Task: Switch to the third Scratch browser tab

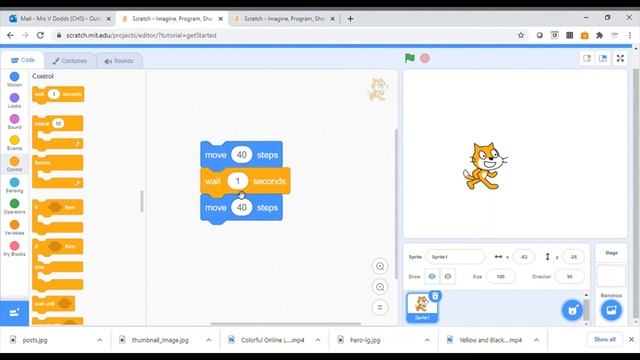Action: coord(284,19)
